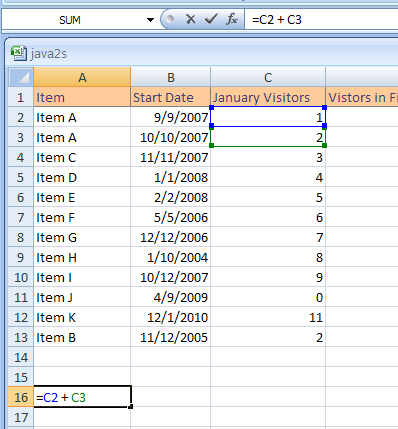Click cell with date 1/10/2004
Screen dimensions: 398x429
[x=171, y=257]
